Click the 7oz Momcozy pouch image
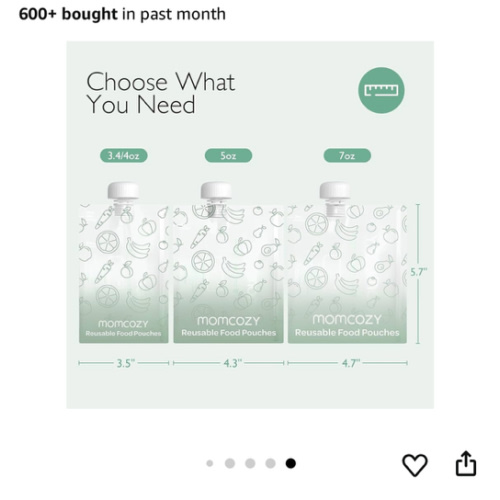This screenshot has height=500, width=500. point(347,263)
